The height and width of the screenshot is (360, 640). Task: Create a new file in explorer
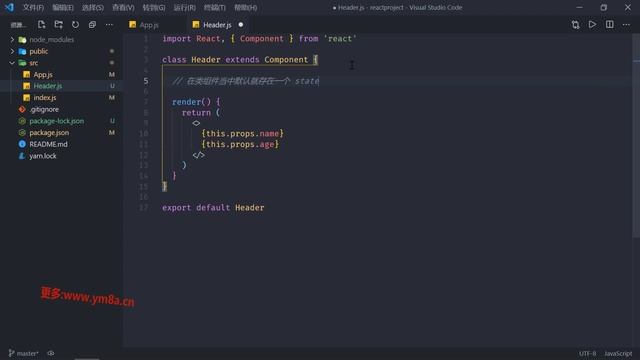coord(42,24)
